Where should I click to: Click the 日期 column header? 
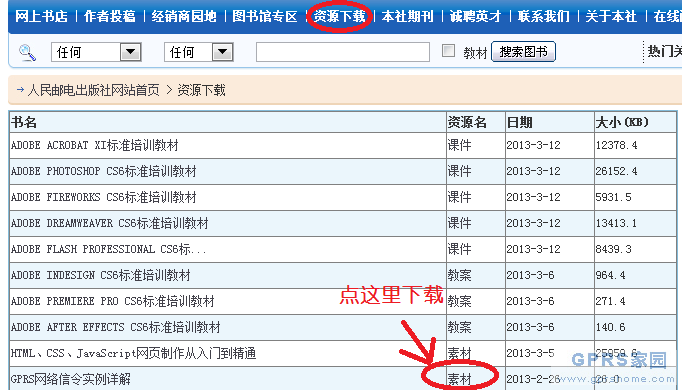point(519,122)
